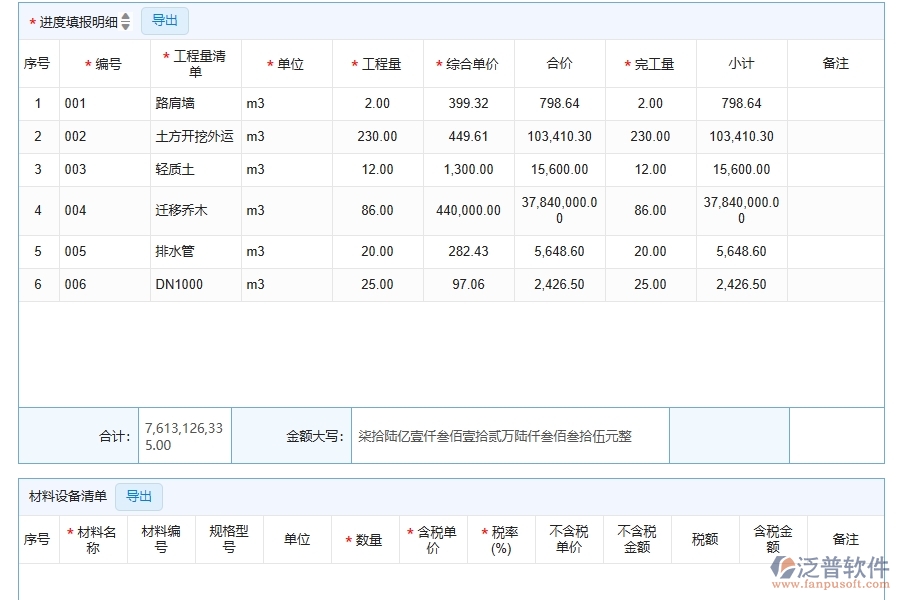This screenshot has height=600, width=900.
Task: Click the 综合单价 column header
Action: pos(467,63)
